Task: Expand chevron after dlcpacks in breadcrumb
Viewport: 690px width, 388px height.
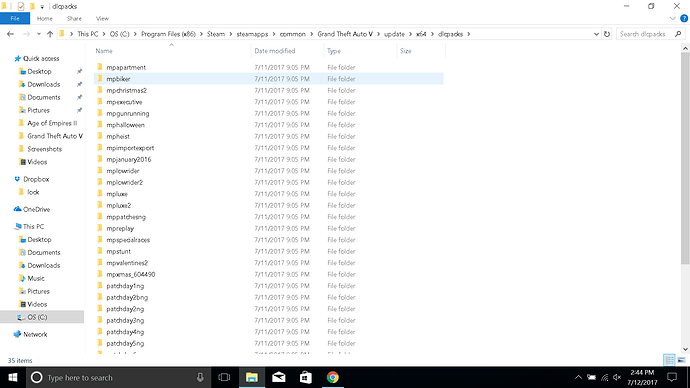Action: pos(469,34)
